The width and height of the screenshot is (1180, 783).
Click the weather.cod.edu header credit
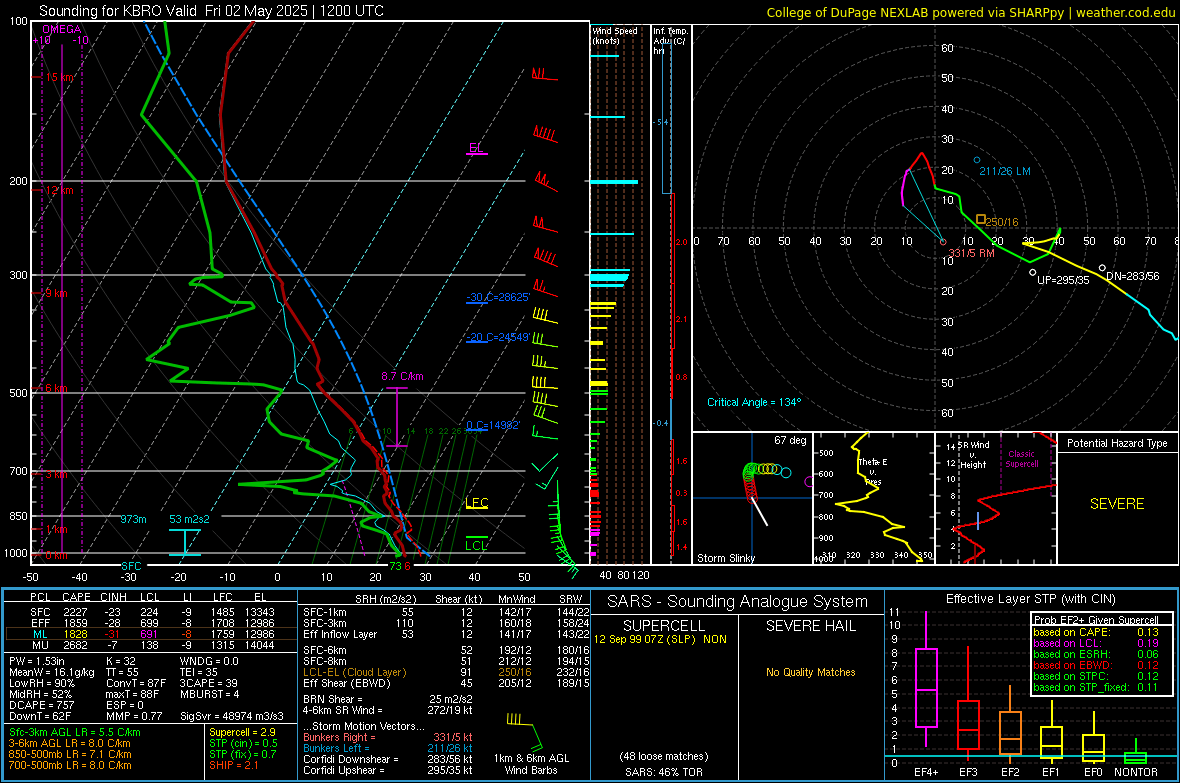tap(1125, 13)
